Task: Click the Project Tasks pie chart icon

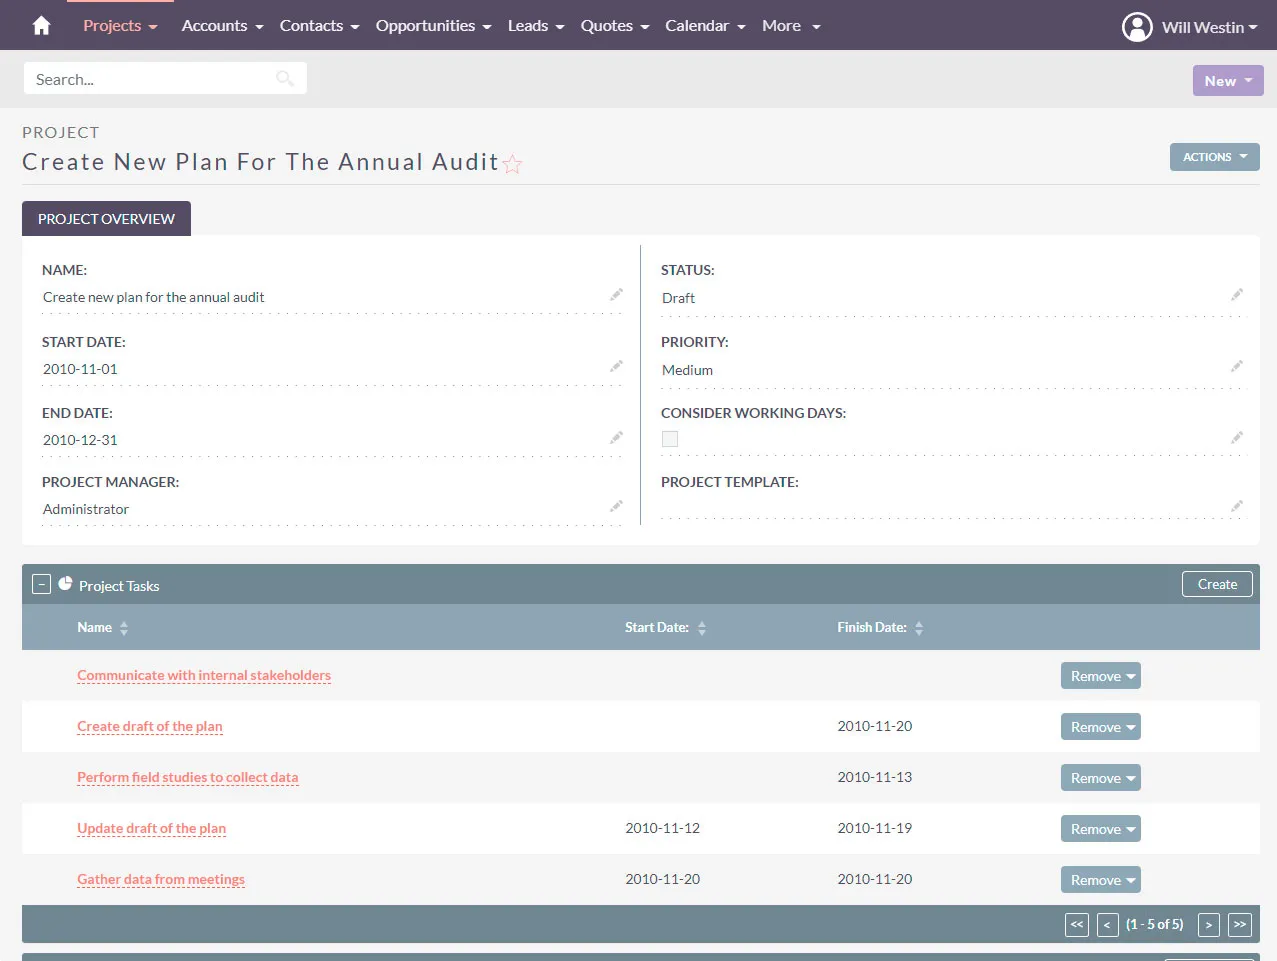Action: click(x=65, y=583)
